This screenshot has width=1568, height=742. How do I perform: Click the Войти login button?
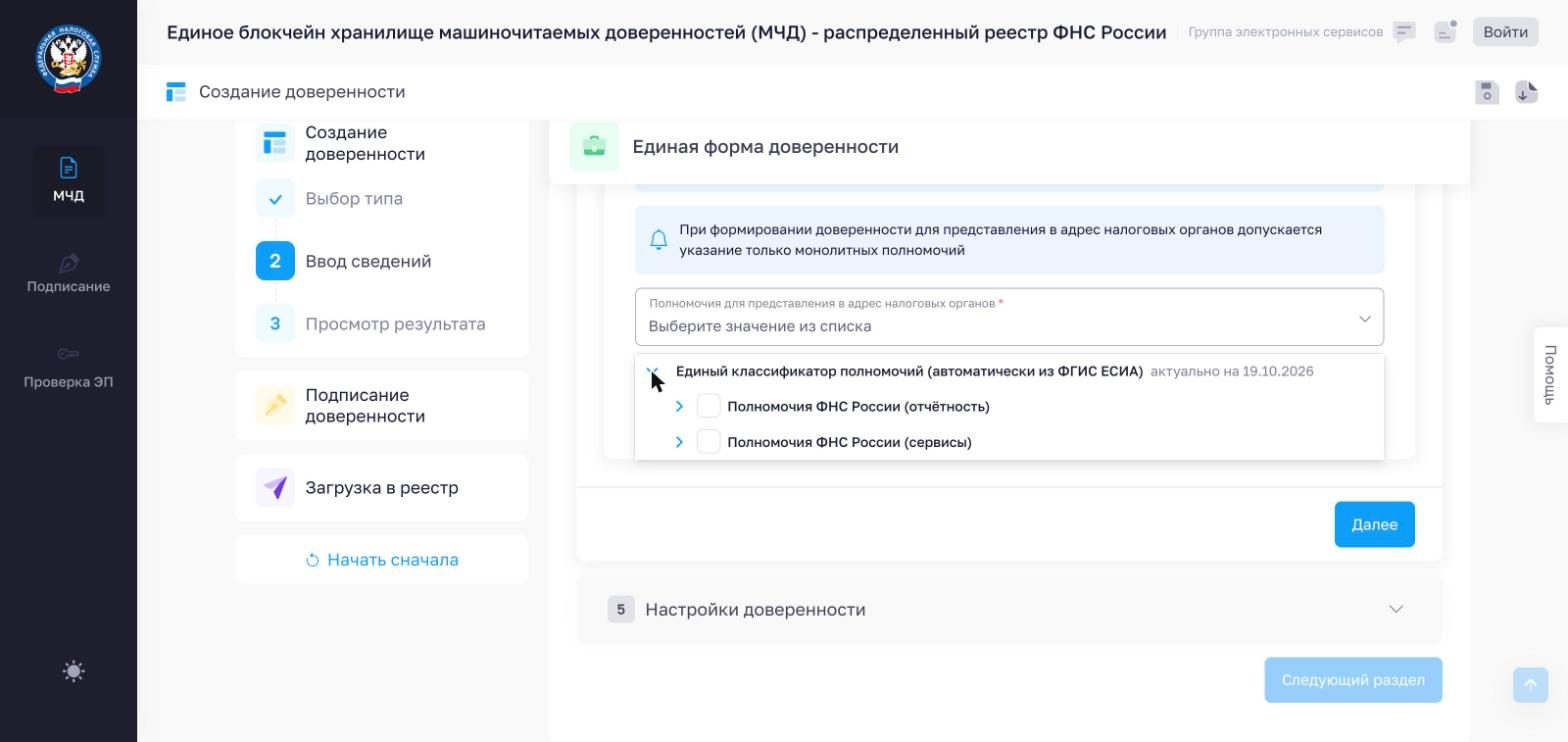tap(1505, 32)
